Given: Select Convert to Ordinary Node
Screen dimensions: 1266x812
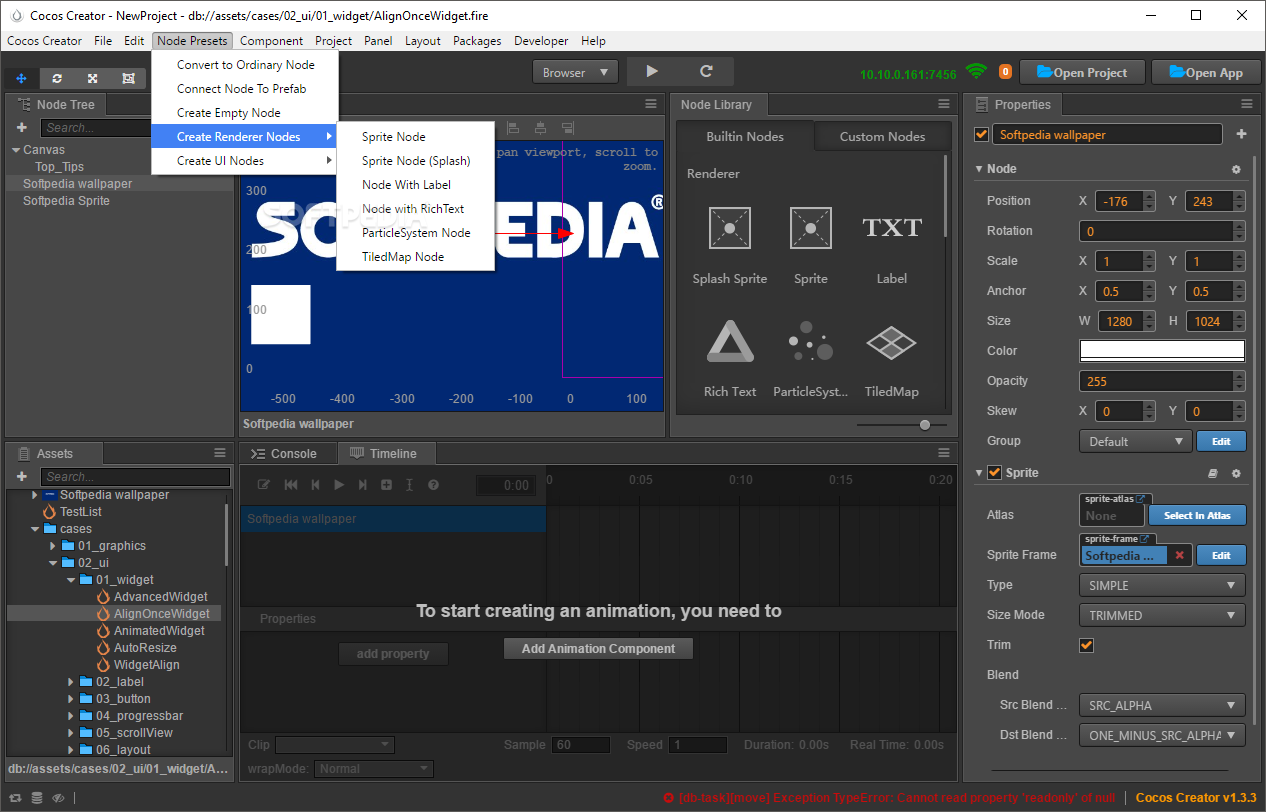Looking at the screenshot, I should click(x=244, y=65).
